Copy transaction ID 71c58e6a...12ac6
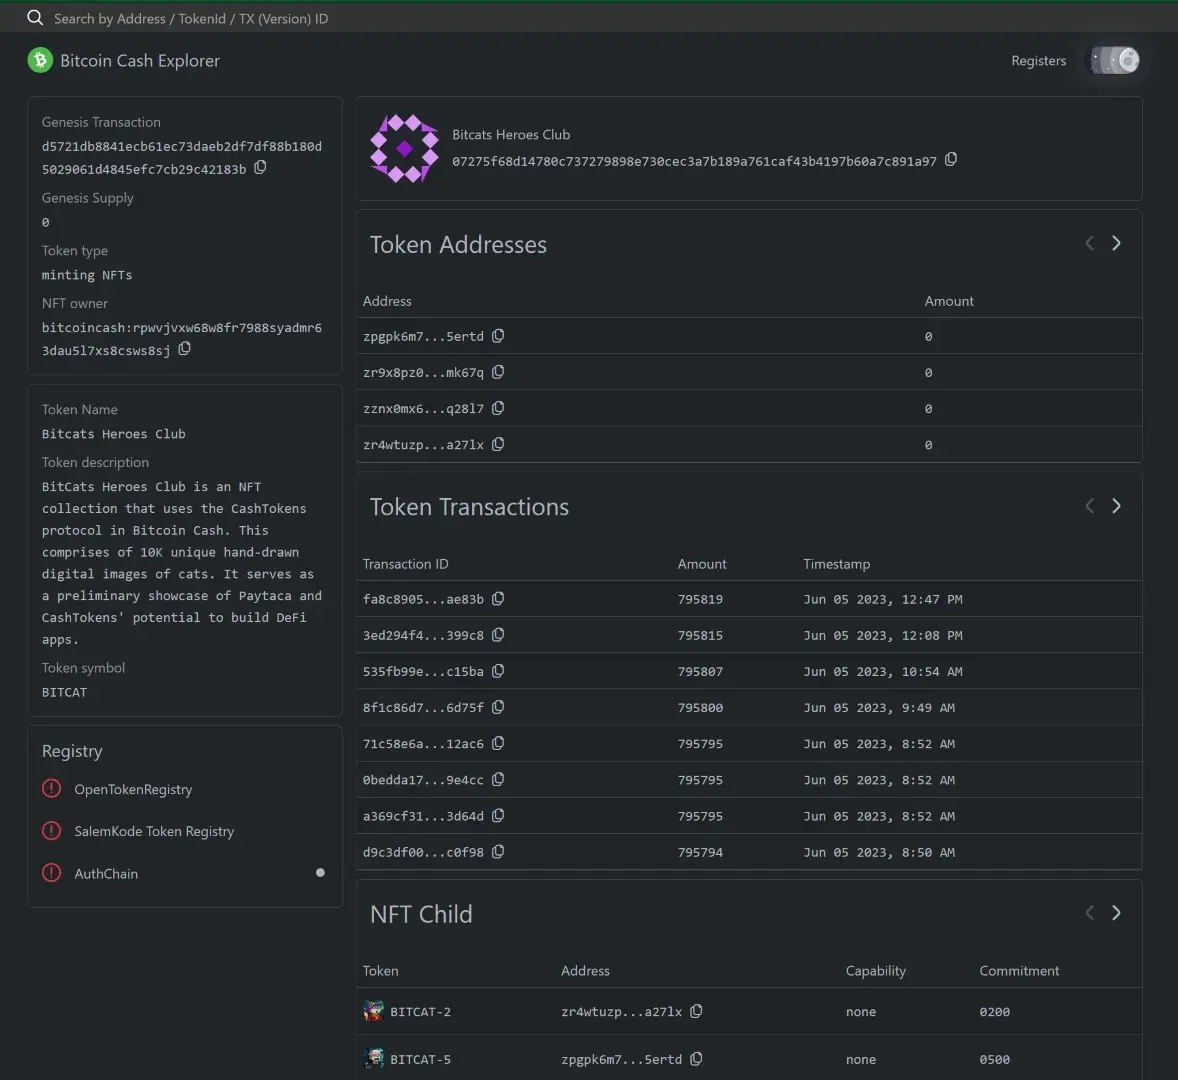Screen dimensions: 1178x1080 click(497, 743)
